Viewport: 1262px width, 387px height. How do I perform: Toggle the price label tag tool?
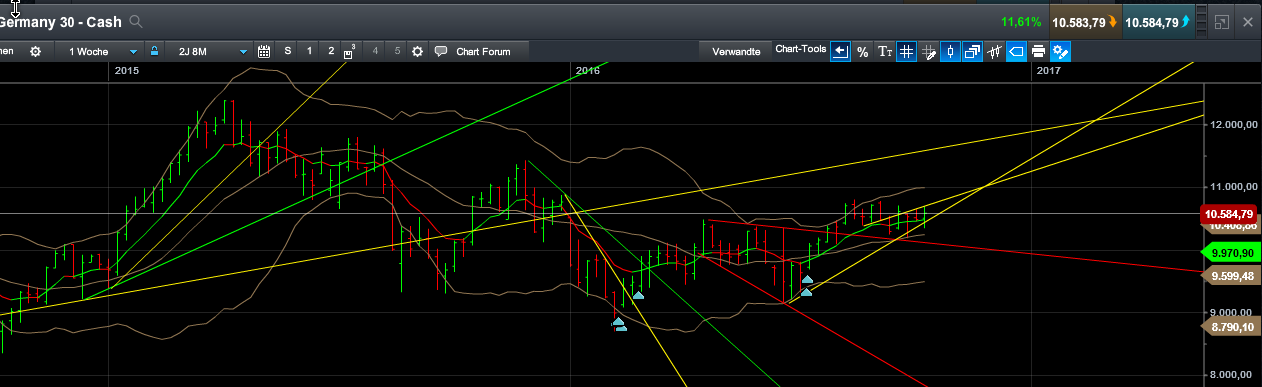1016,51
